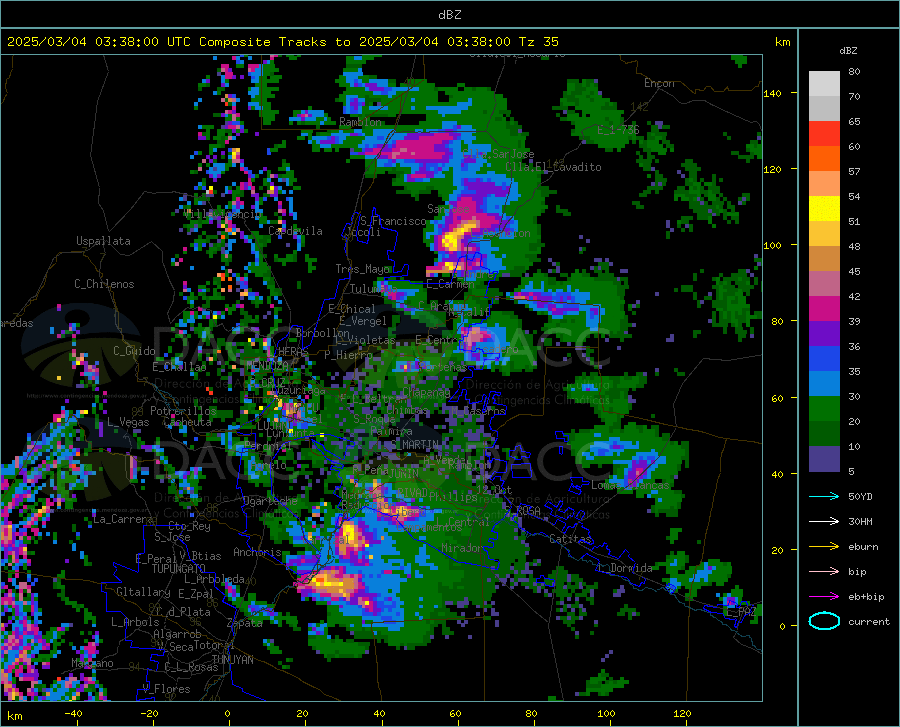Click the yellow eburn arrow in legend
The width and height of the screenshot is (900, 727).
point(824,547)
